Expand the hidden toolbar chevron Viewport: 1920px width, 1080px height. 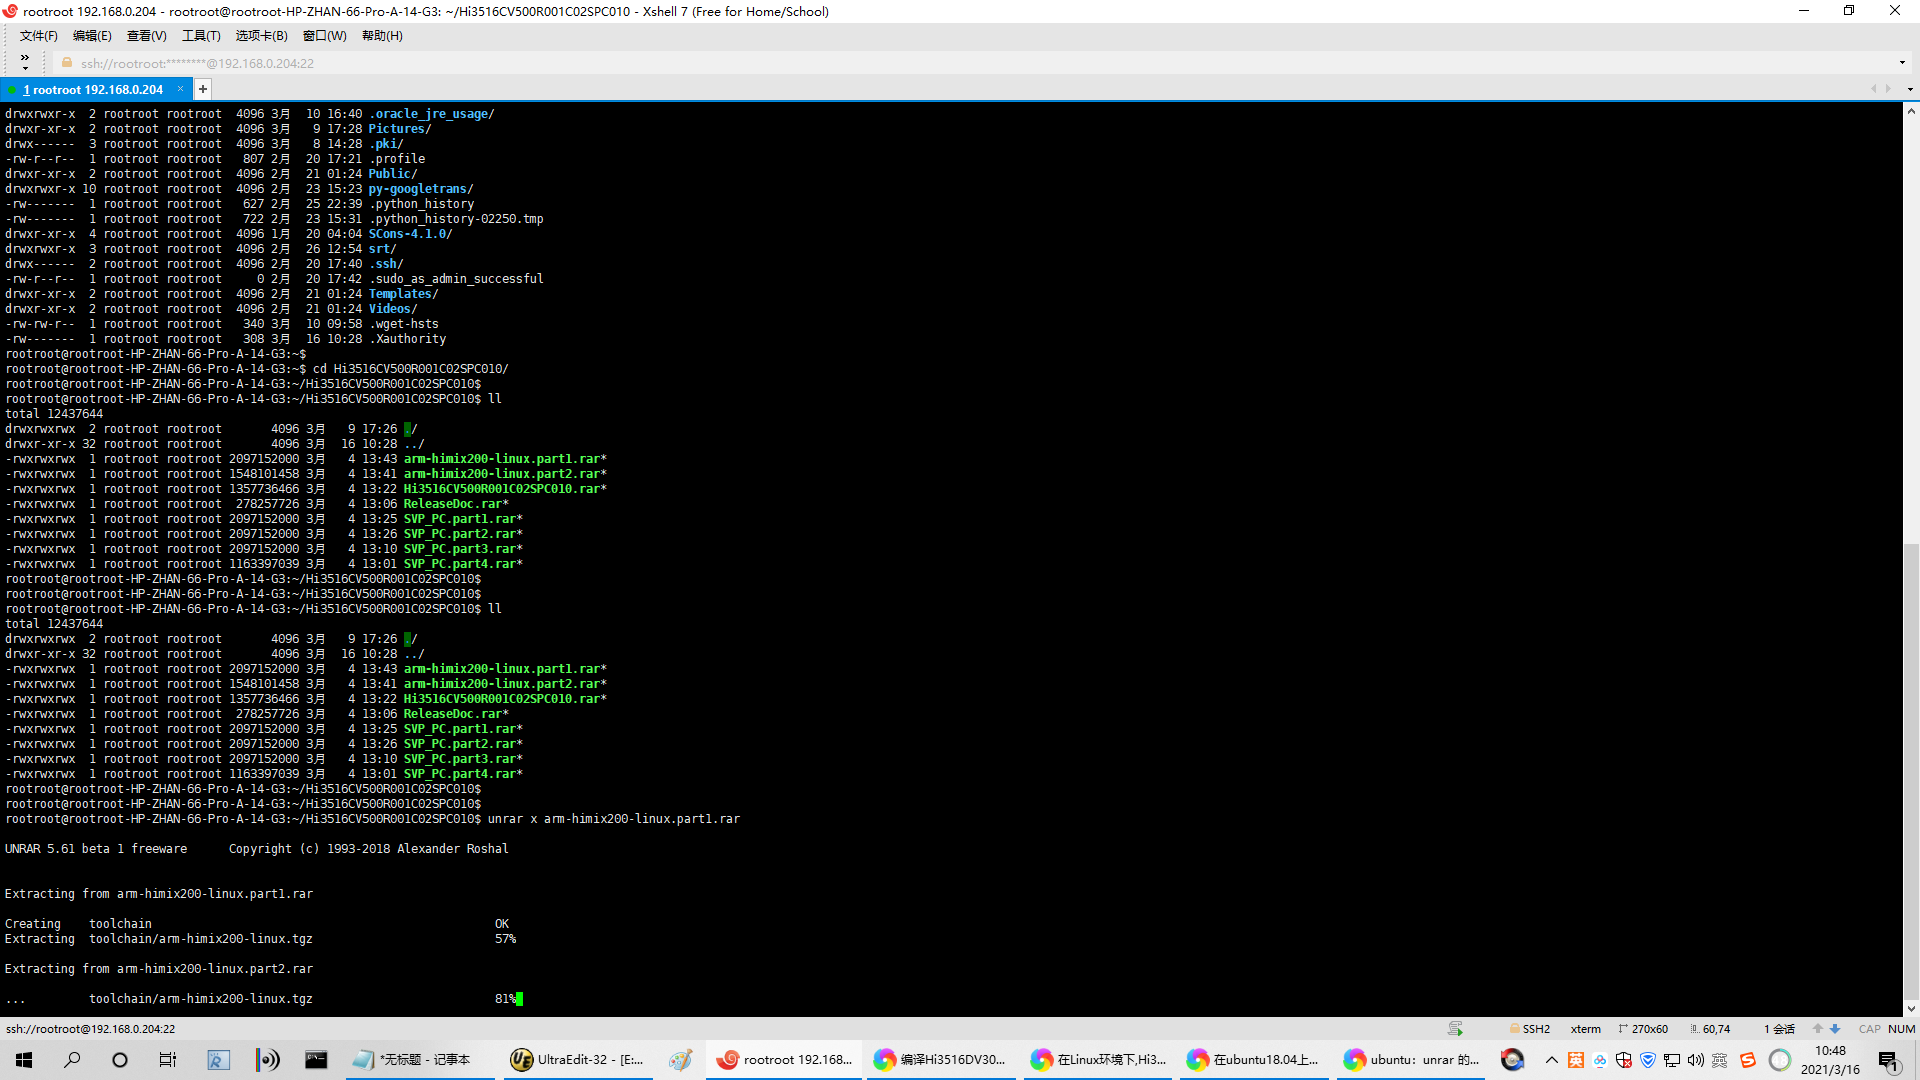[25, 62]
